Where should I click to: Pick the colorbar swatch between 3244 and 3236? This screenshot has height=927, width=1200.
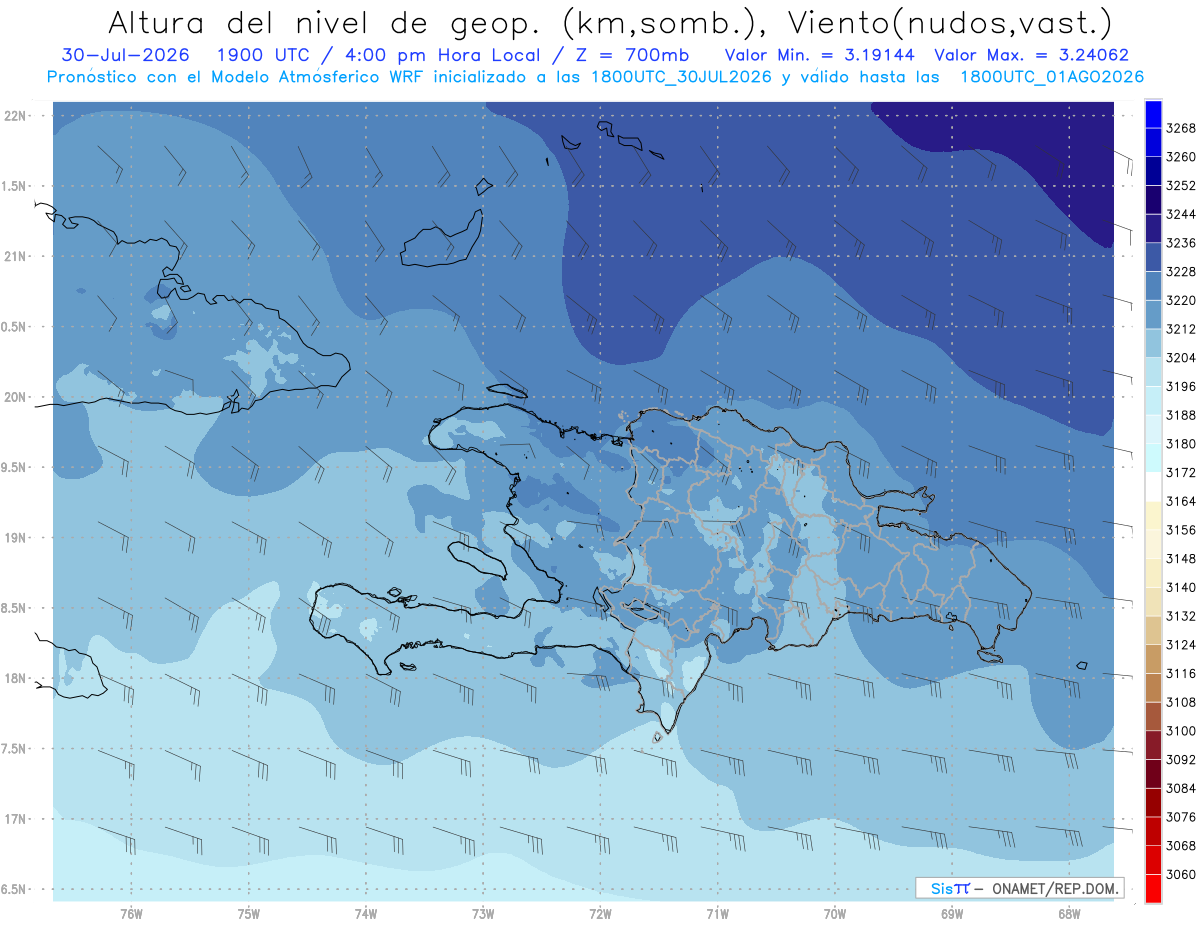click(1153, 229)
